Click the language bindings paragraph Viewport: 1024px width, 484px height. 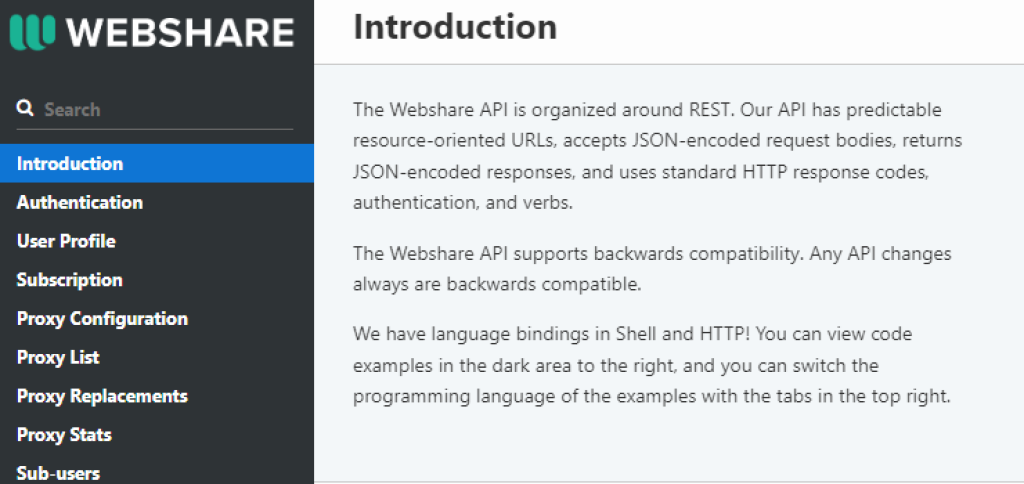click(x=650, y=364)
